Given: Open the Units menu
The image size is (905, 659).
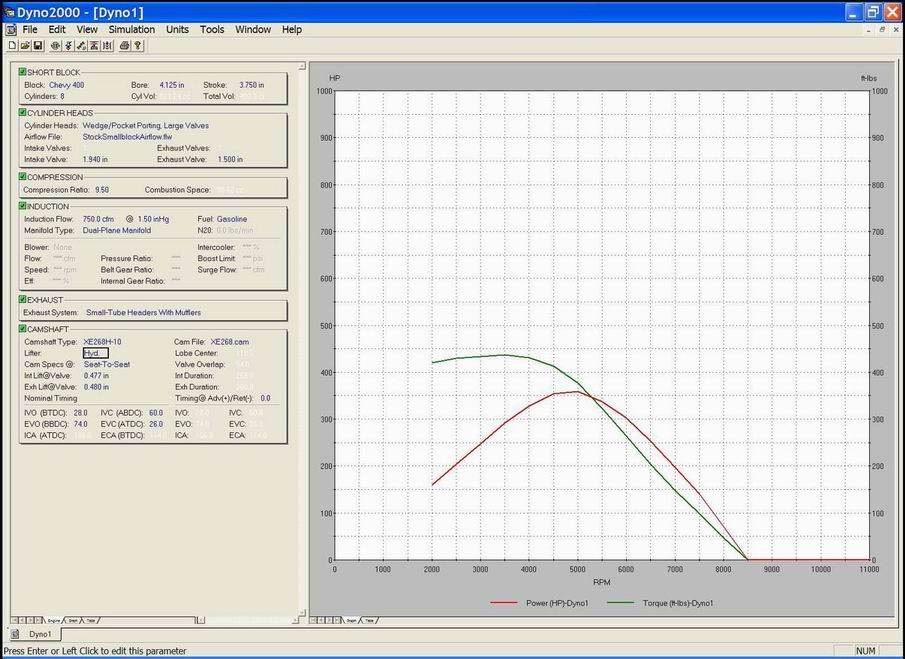Looking at the screenshot, I should [x=177, y=30].
